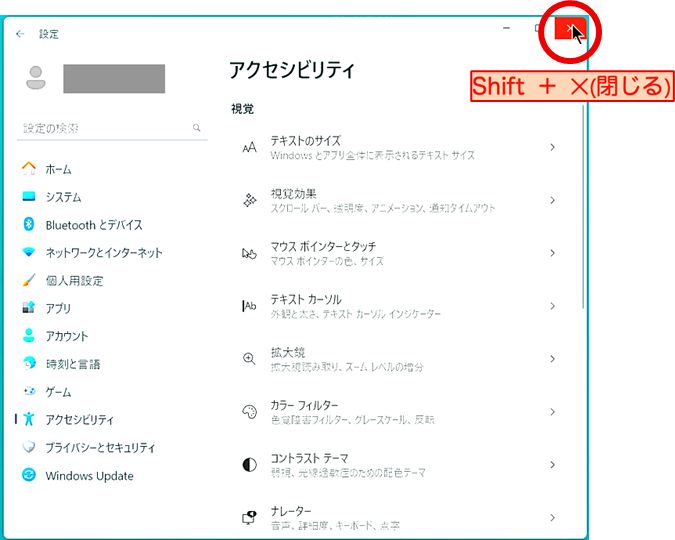The width and height of the screenshot is (675, 540).
Task: Click the search magnifier icon in settings search
Action: pyautogui.click(x=197, y=129)
